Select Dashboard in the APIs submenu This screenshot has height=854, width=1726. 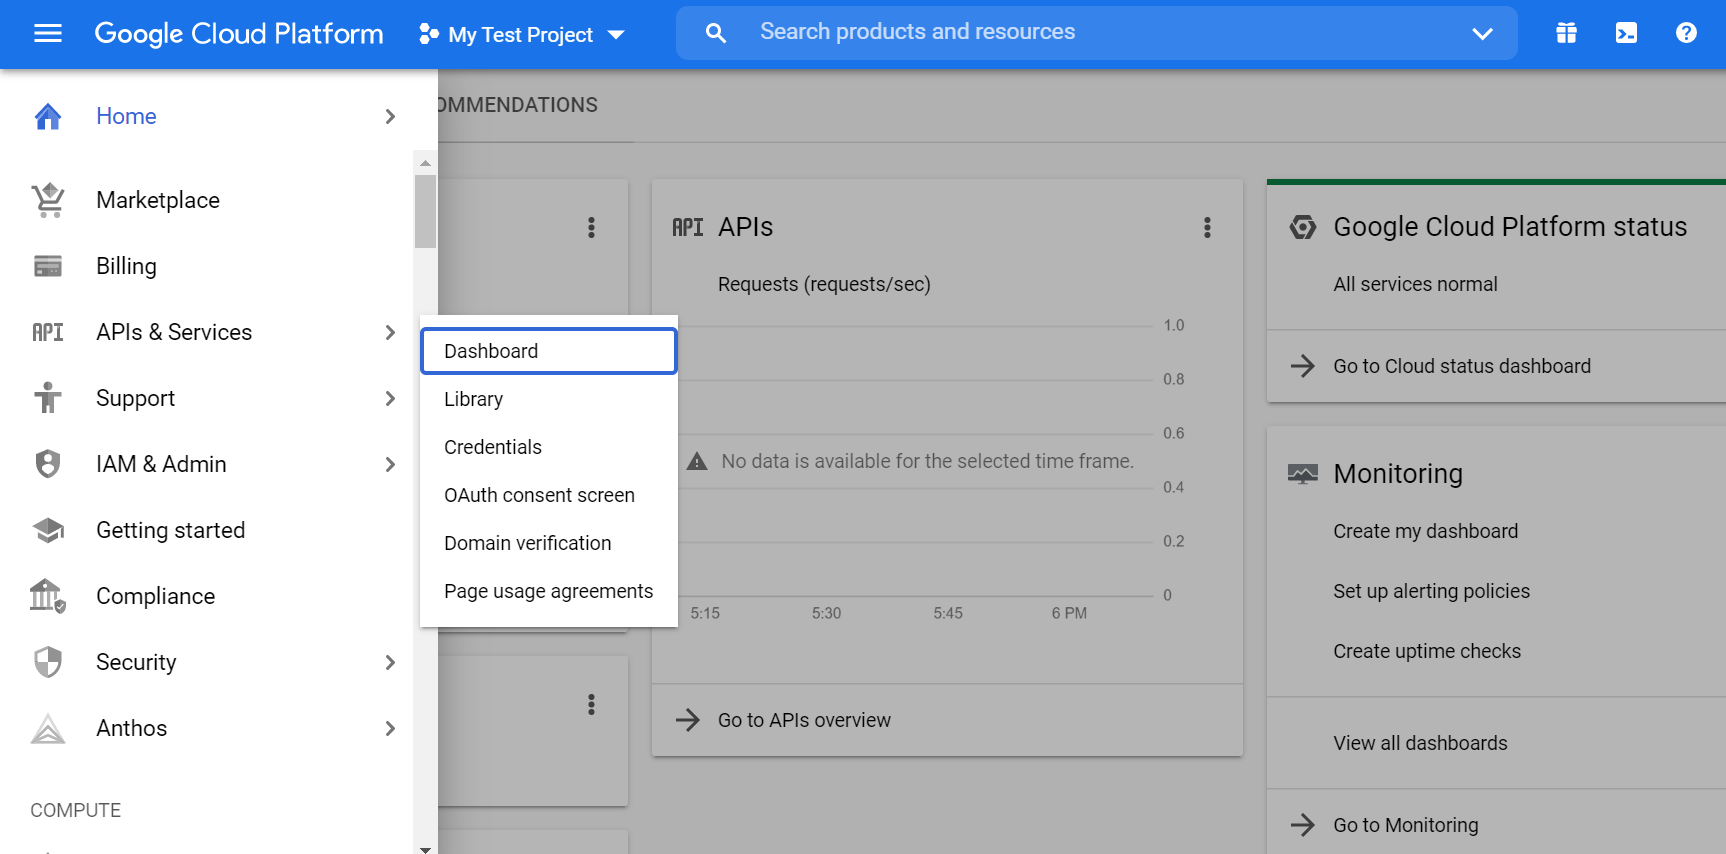click(549, 351)
